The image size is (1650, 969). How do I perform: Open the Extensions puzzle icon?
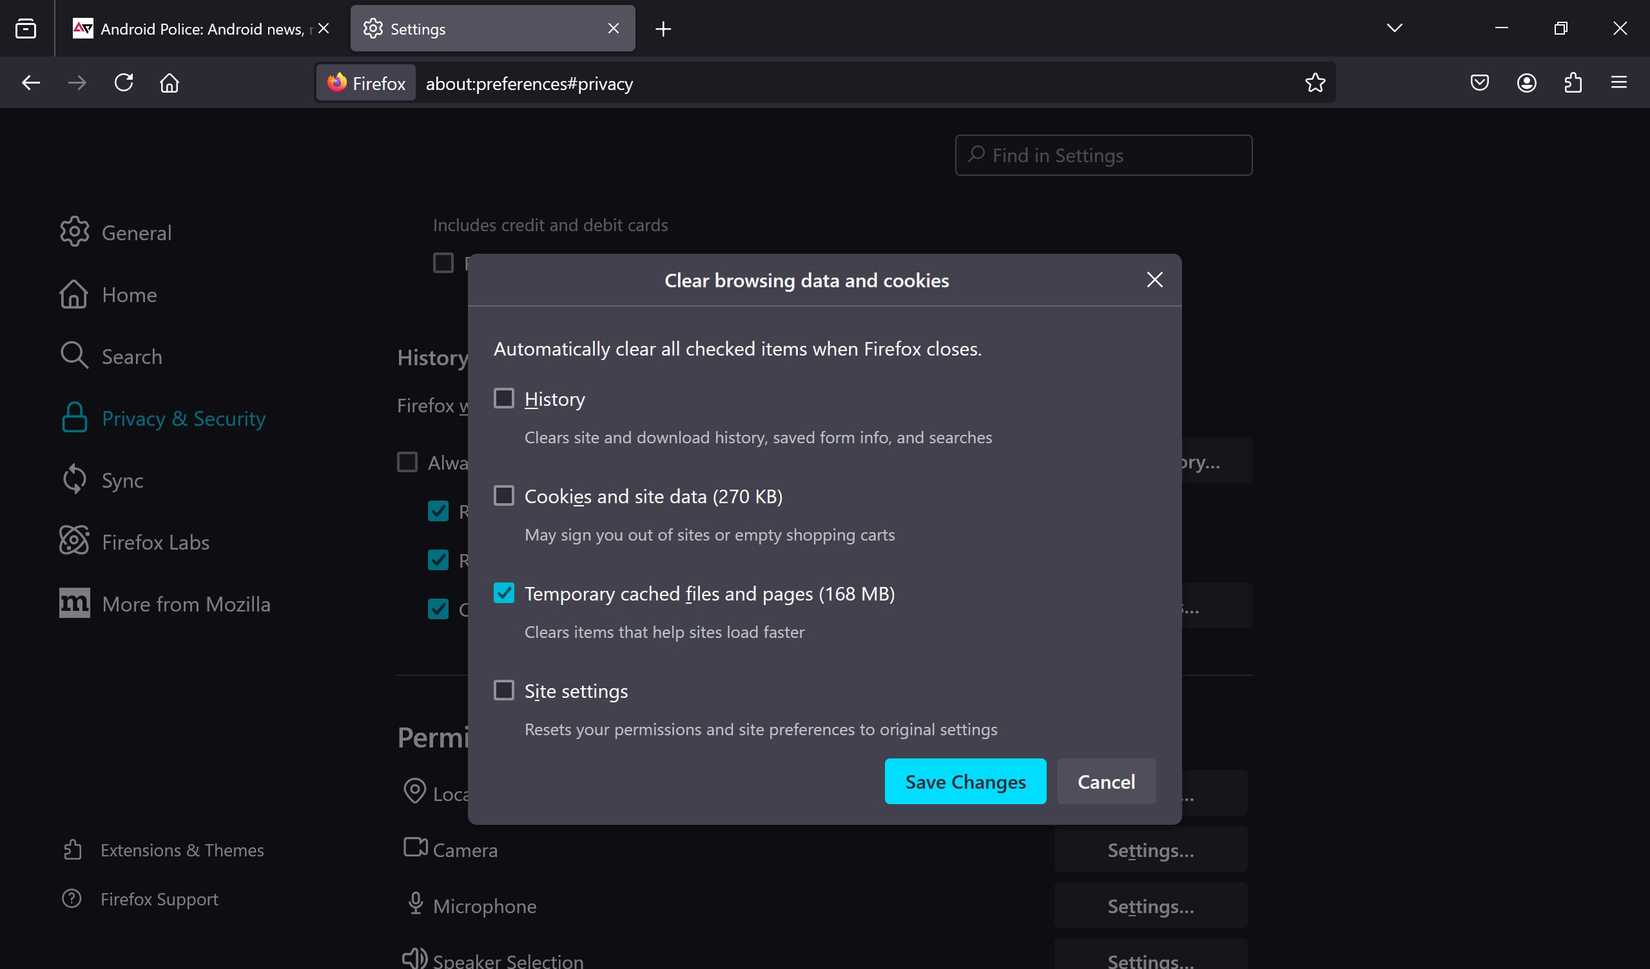1573,83
